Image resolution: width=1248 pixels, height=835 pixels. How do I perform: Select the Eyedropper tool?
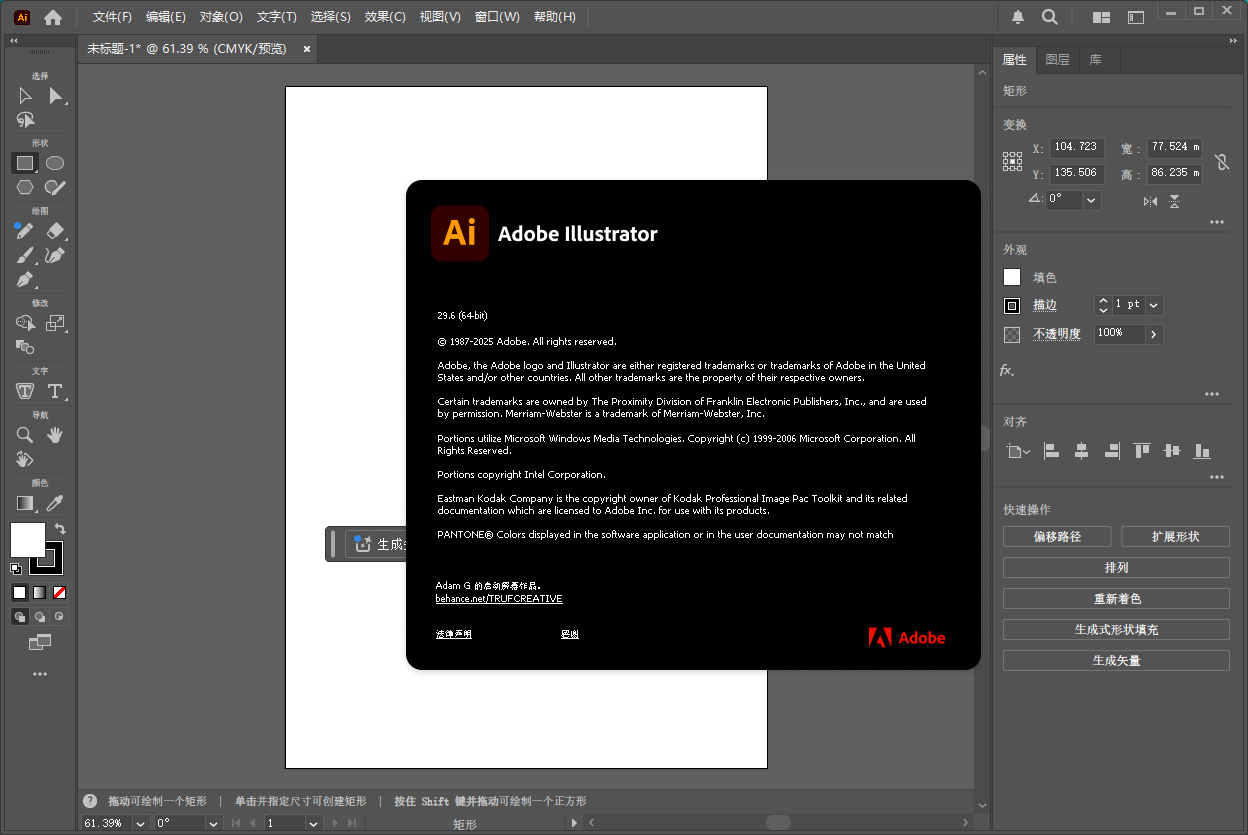(56, 503)
